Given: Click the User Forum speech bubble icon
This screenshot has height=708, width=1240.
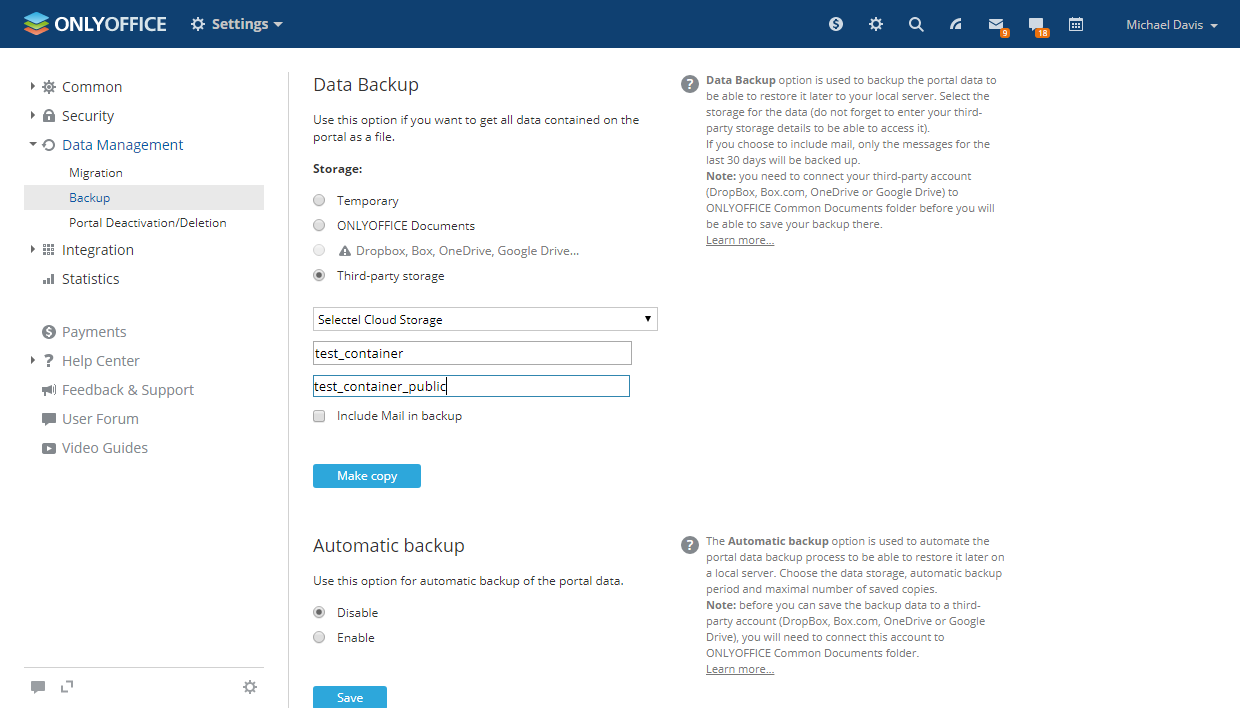Looking at the screenshot, I should (49, 419).
